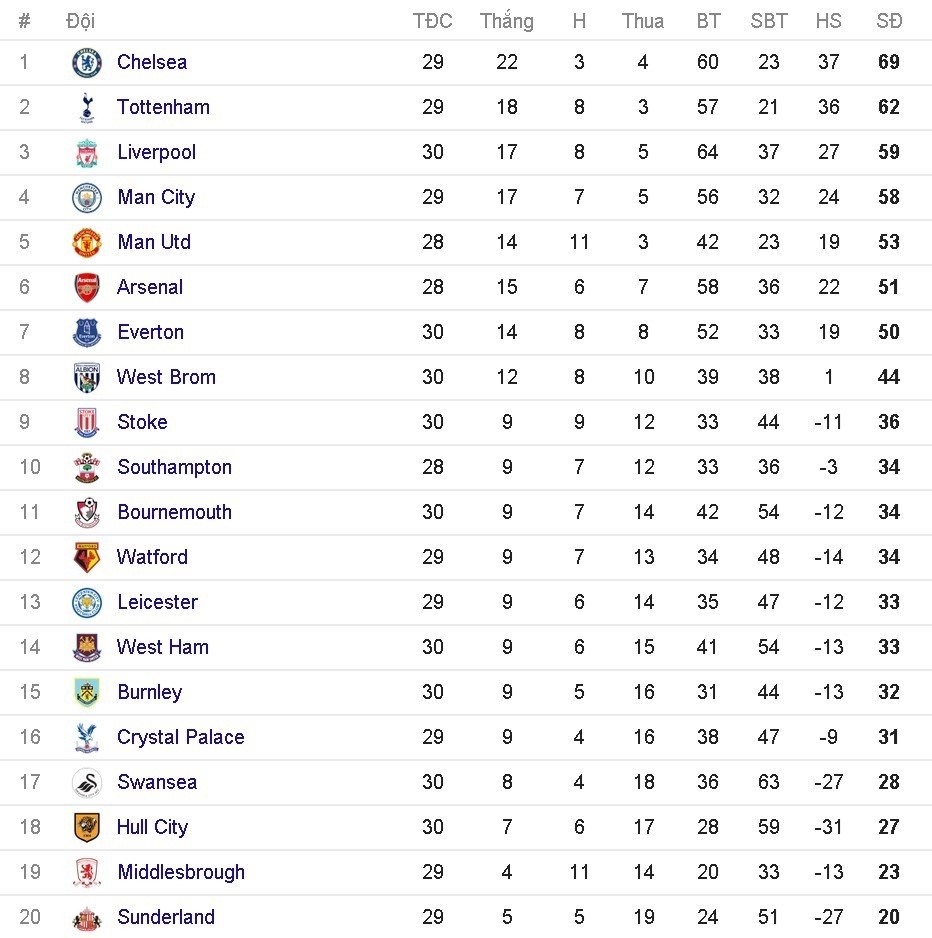Click the Man City crest icon

point(87,198)
